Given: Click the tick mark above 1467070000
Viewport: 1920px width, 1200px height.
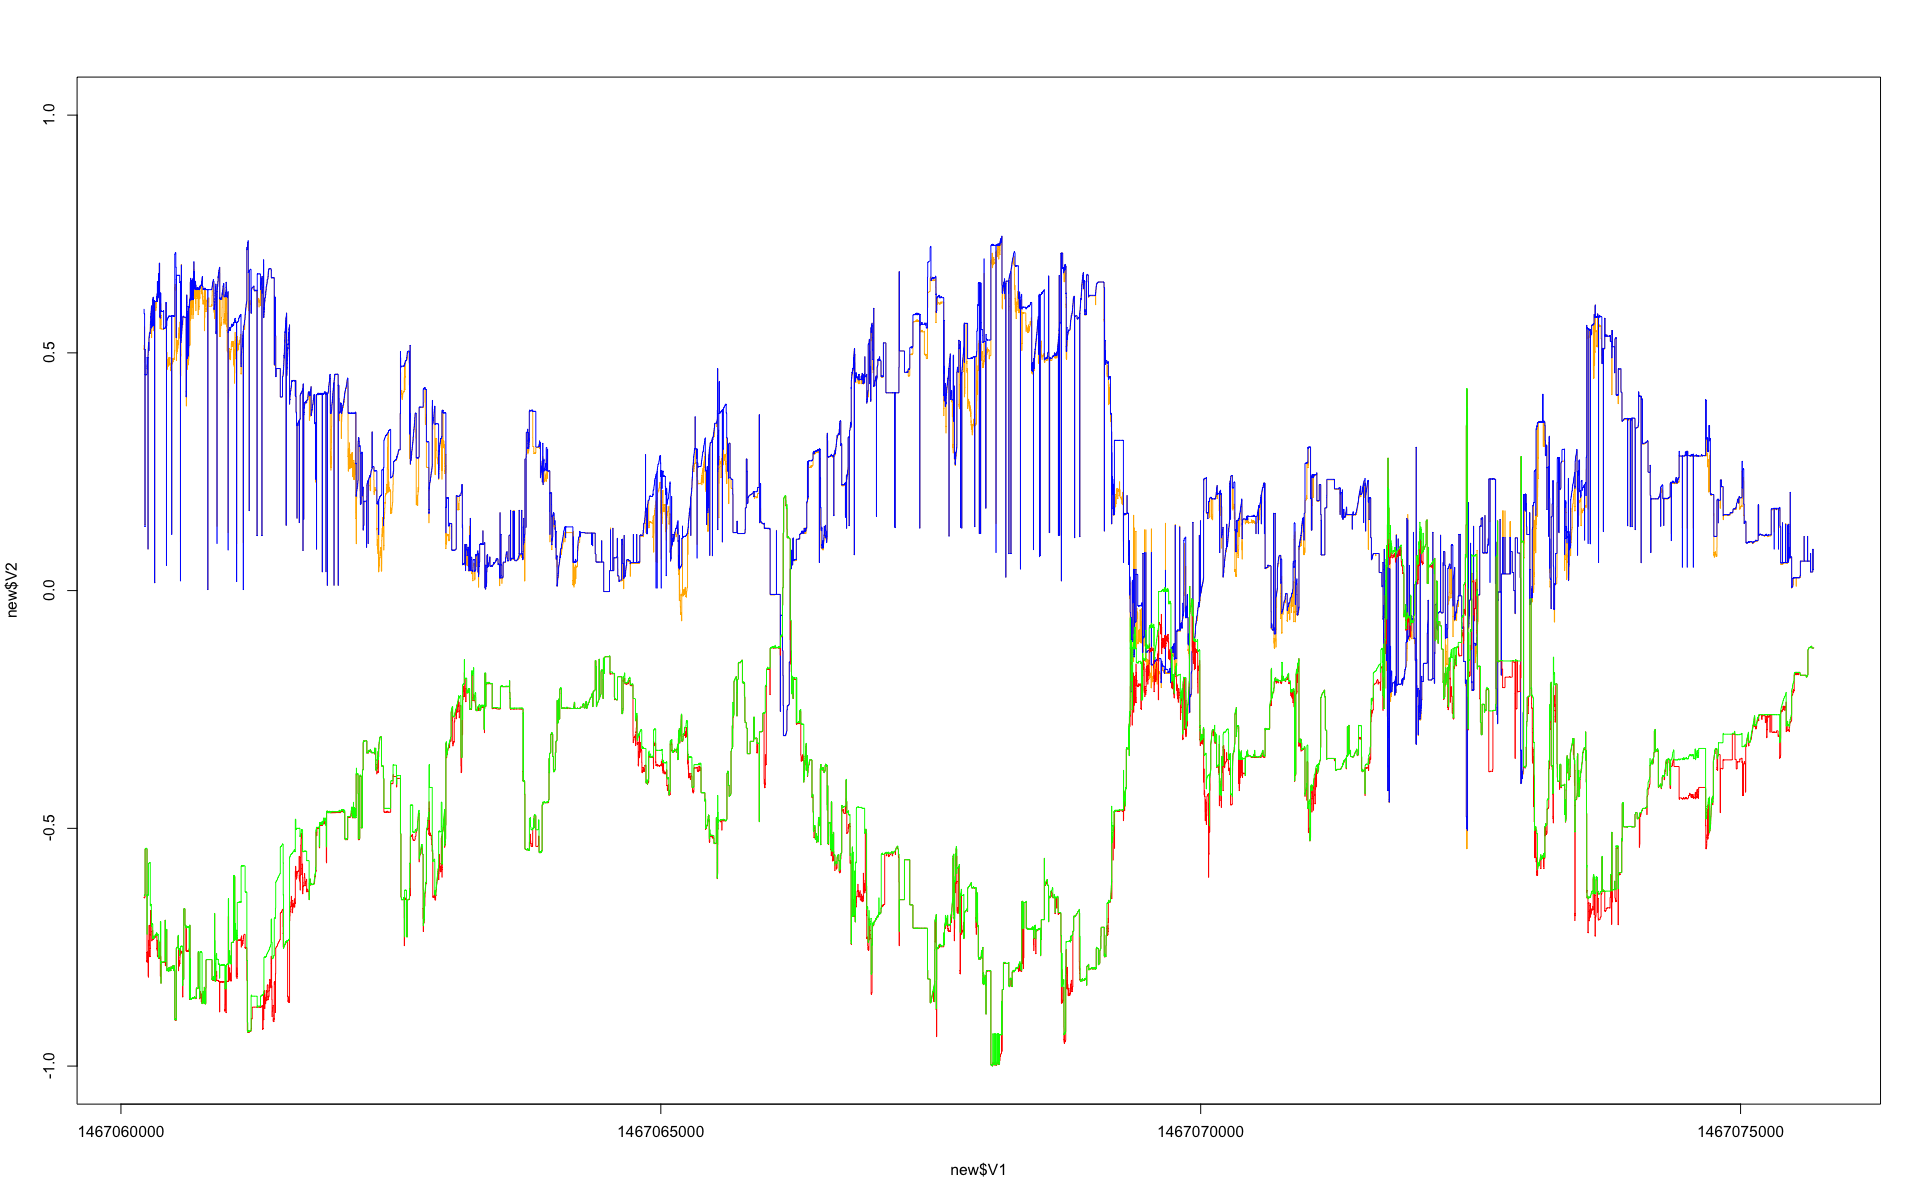Looking at the screenshot, I should click(x=1200, y=1109).
